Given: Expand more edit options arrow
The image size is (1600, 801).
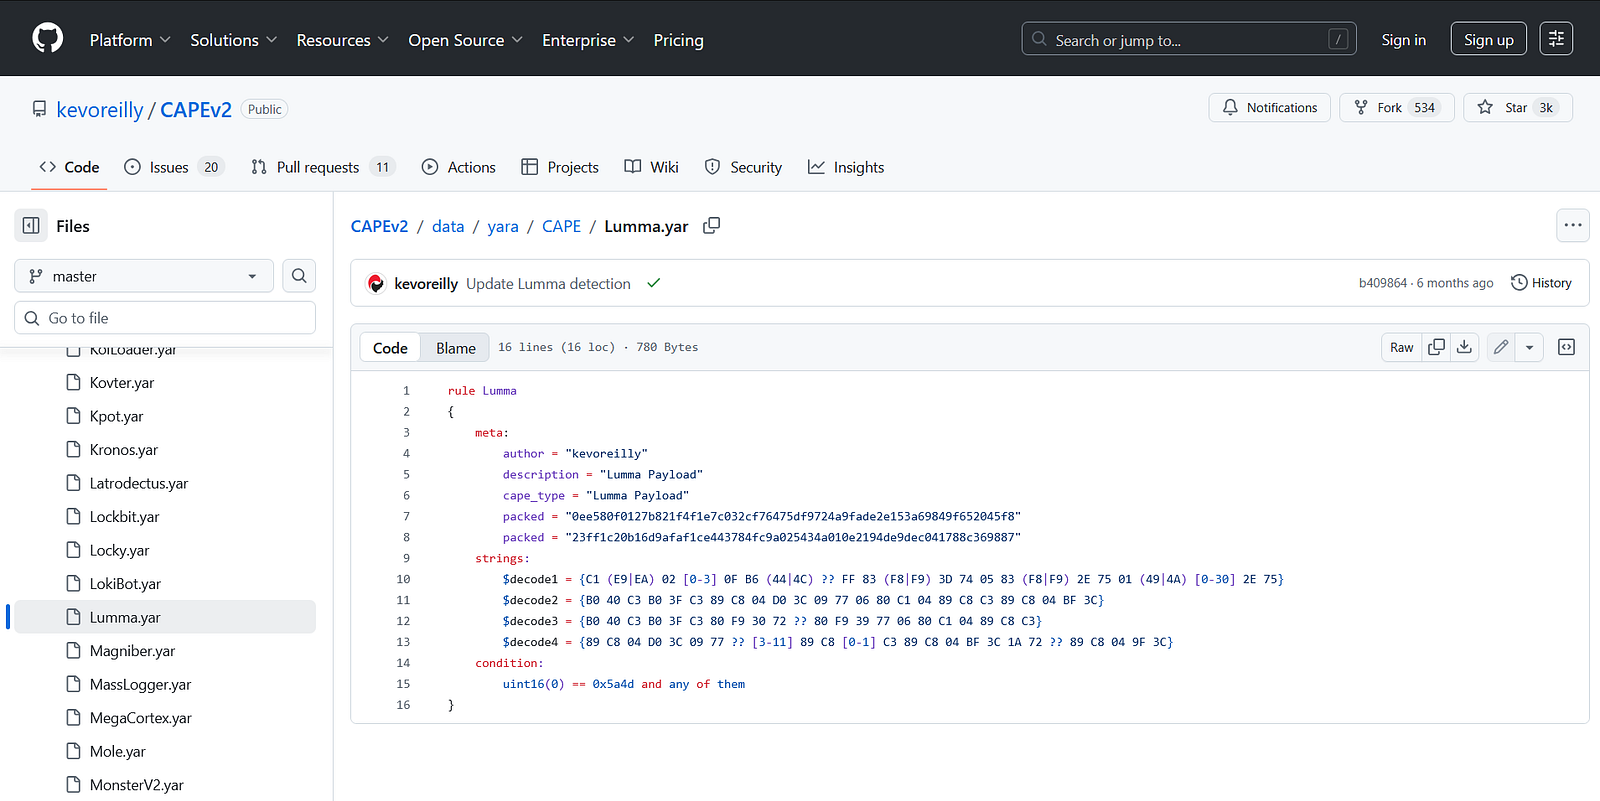Looking at the screenshot, I should 1529,347.
